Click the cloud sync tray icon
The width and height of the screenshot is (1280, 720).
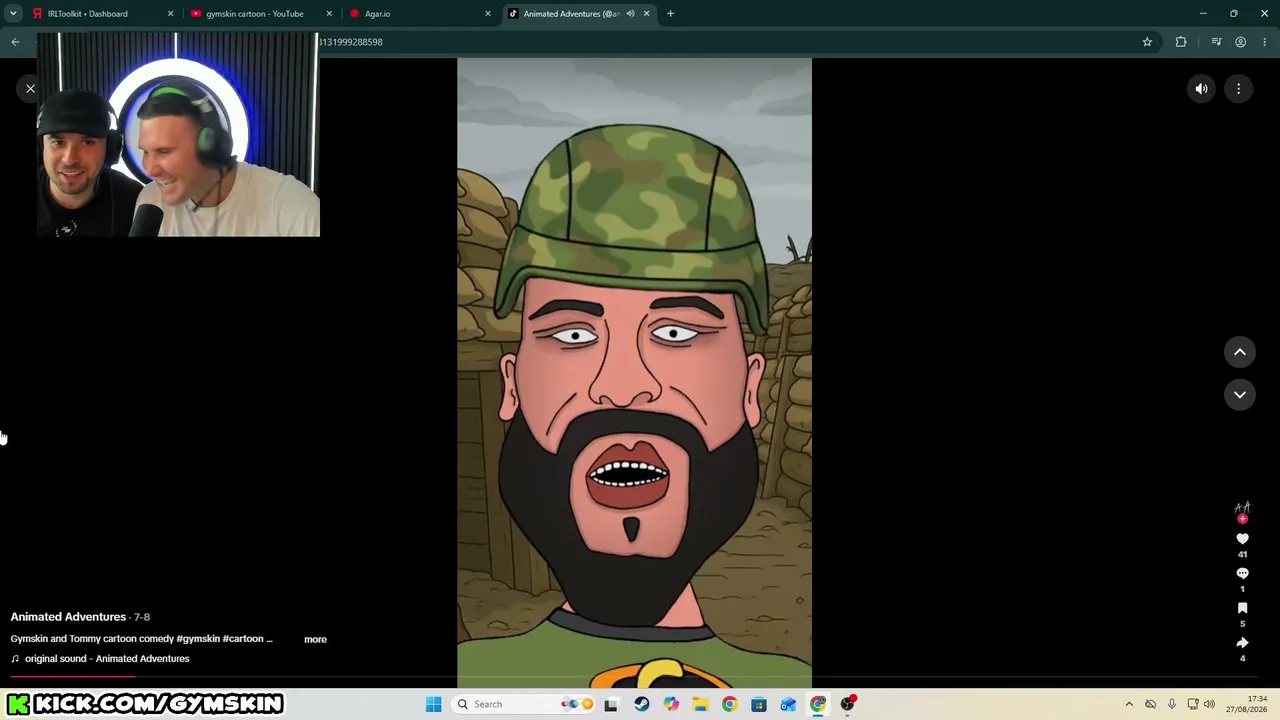click(1150, 704)
